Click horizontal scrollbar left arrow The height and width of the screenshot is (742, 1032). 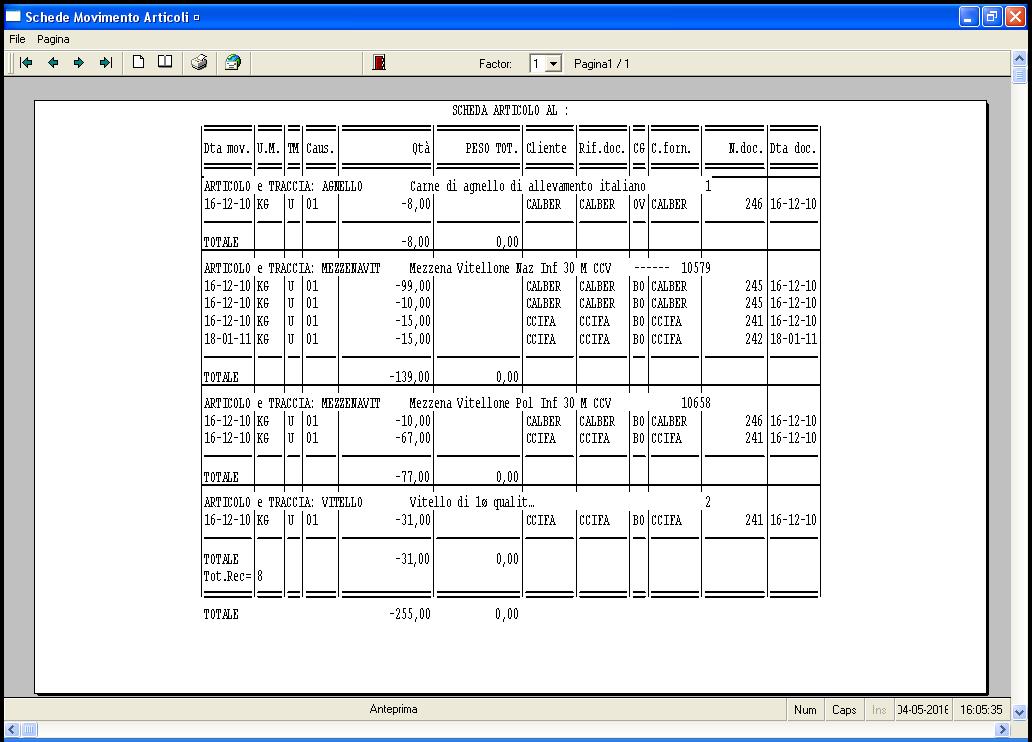coord(12,729)
